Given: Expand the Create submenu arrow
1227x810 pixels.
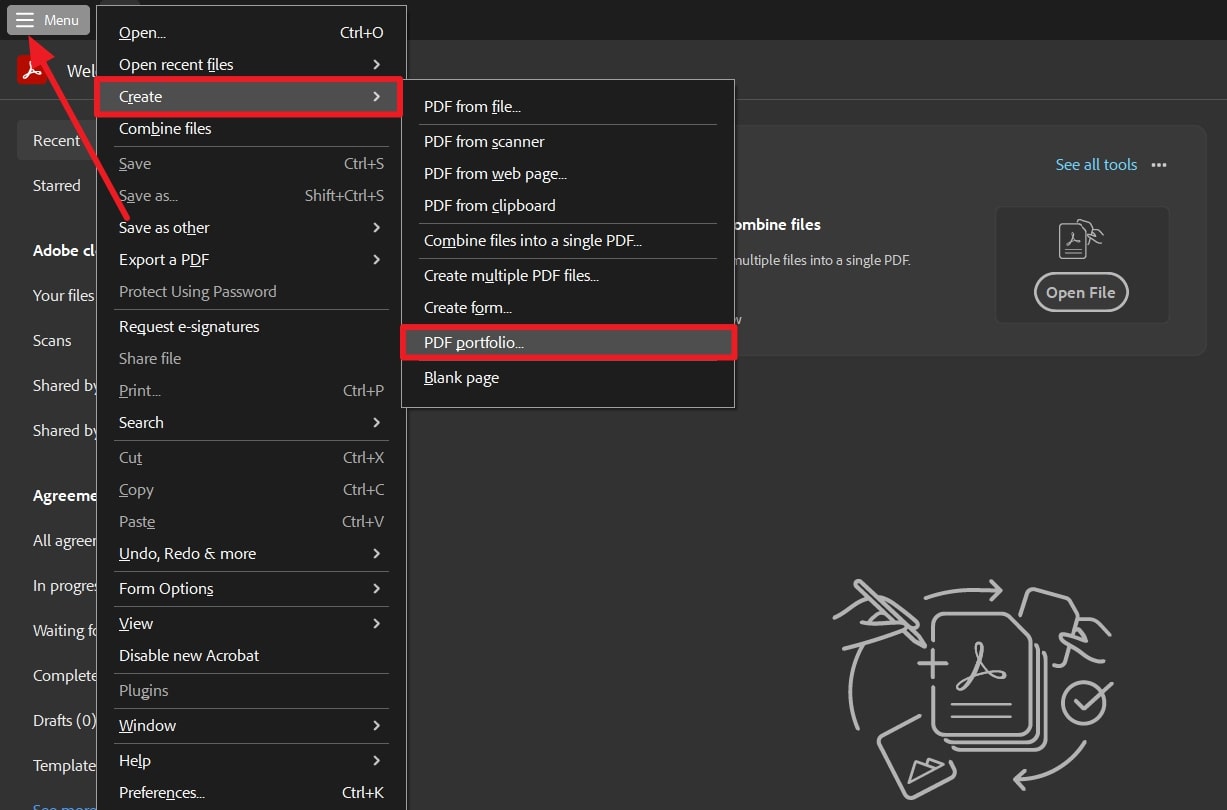Looking at the screenshot, I should pos(376,97).
